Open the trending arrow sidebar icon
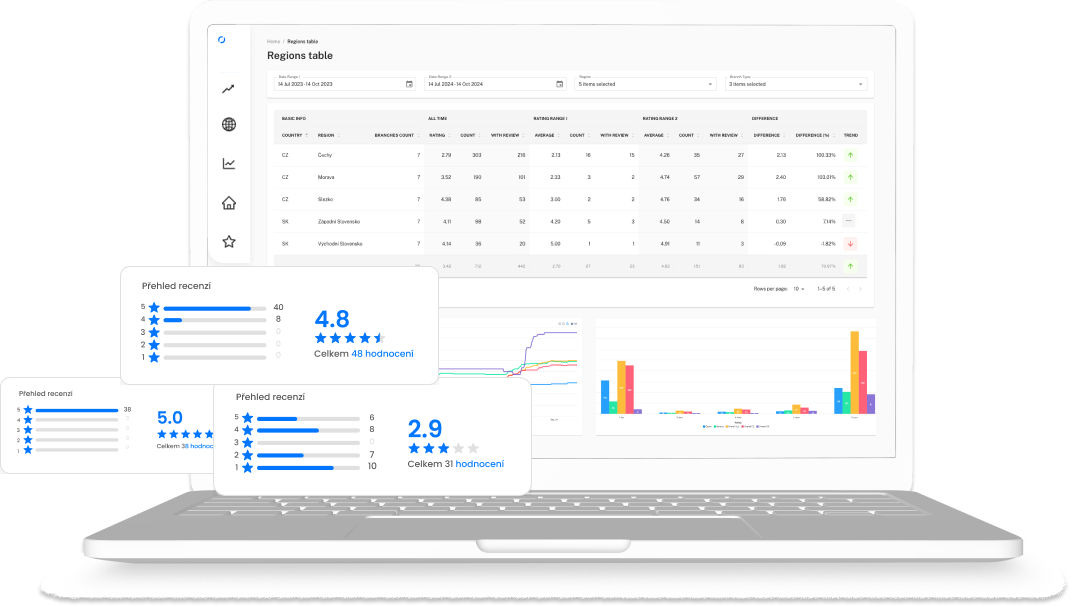The image size is (1072, 607). 229,89
